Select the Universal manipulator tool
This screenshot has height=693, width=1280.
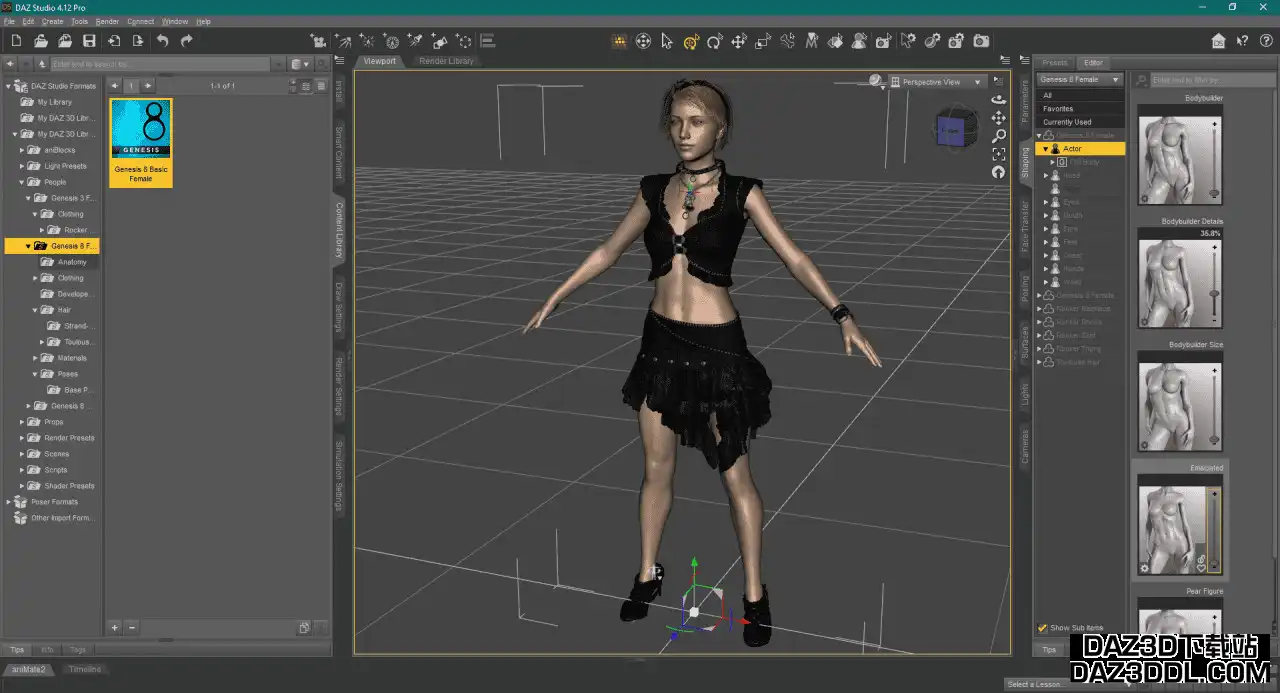[691, 41]
